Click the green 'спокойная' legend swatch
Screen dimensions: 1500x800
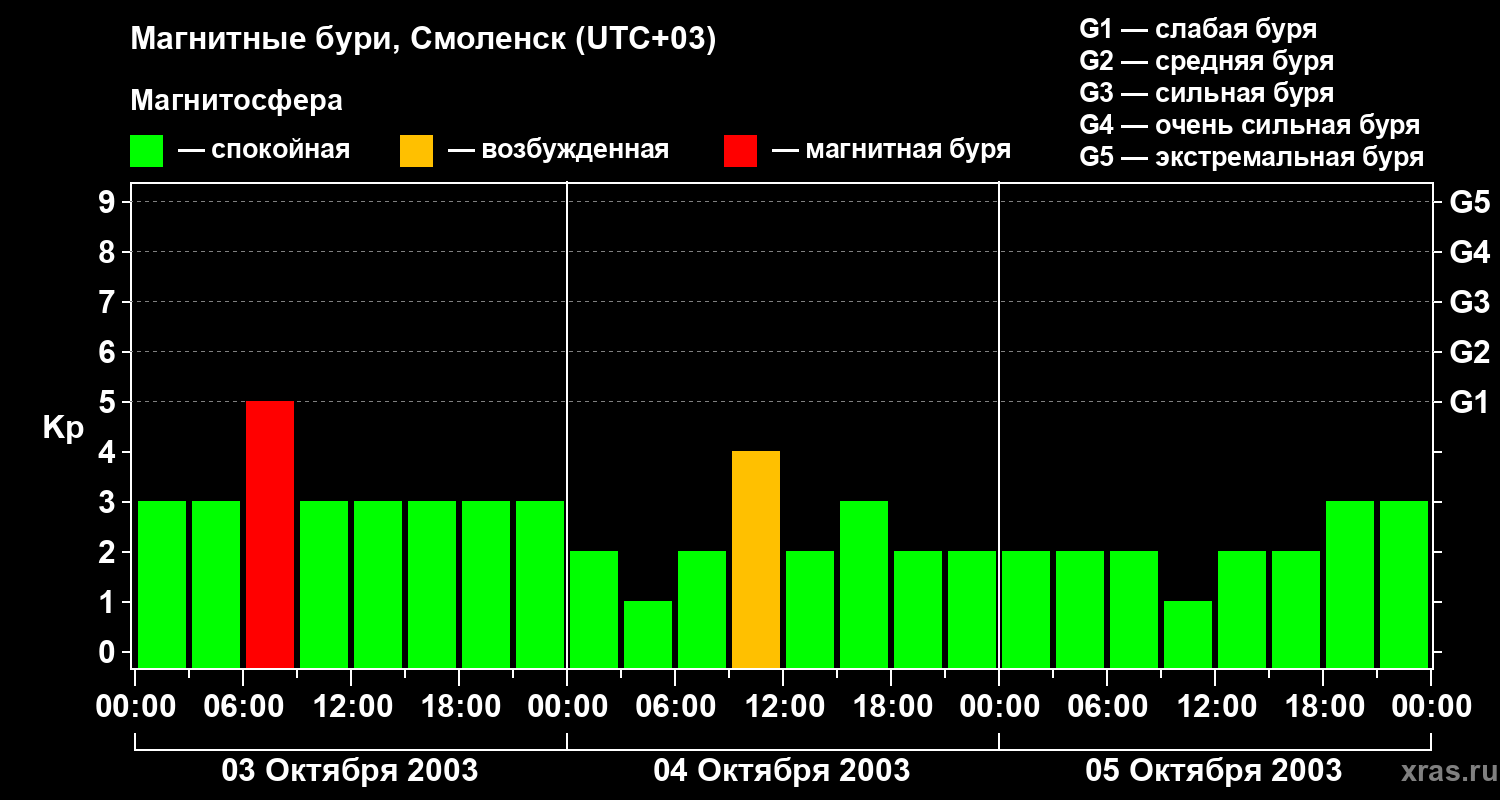146,151
